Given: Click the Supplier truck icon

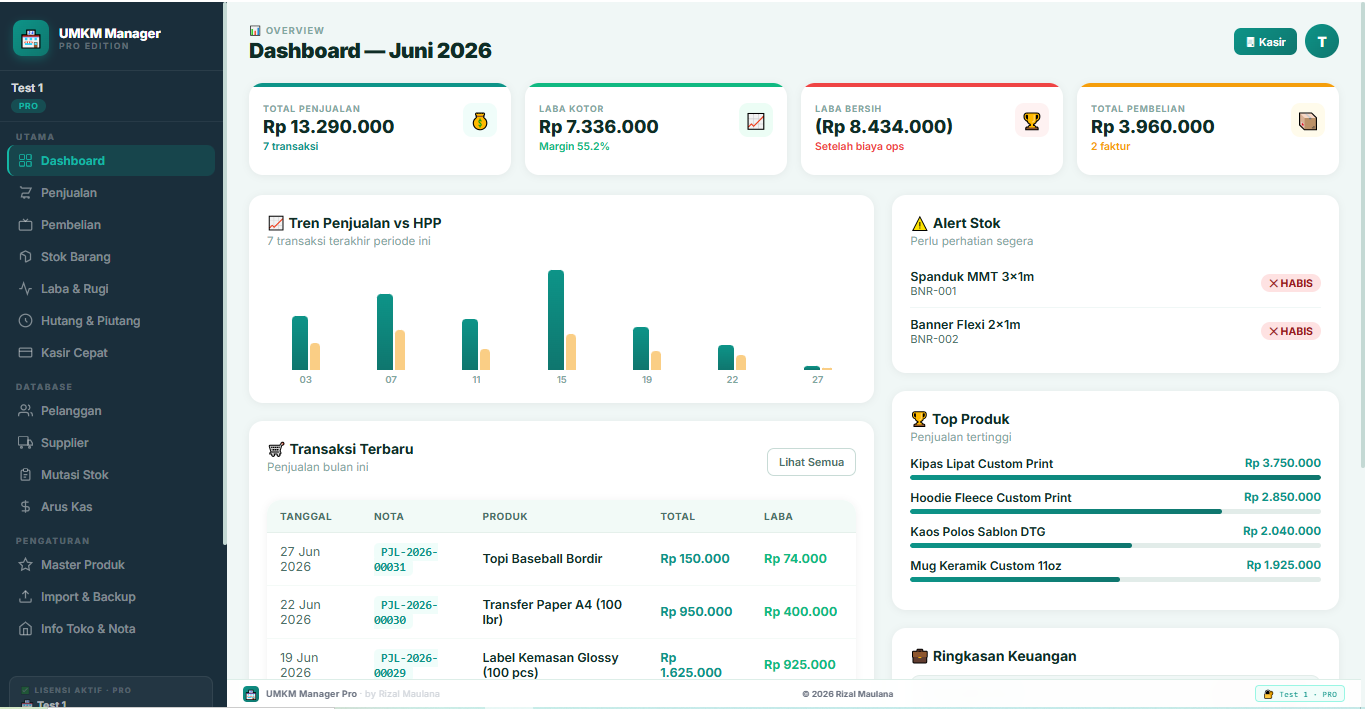Looking at the screenshot, I should [26, 443].
